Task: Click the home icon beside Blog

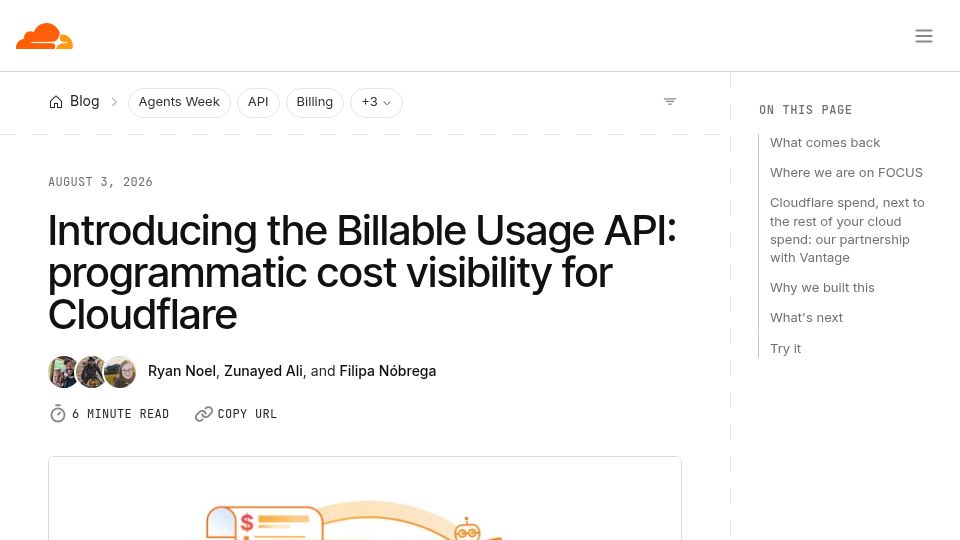Action: click(x=56, y=102)
